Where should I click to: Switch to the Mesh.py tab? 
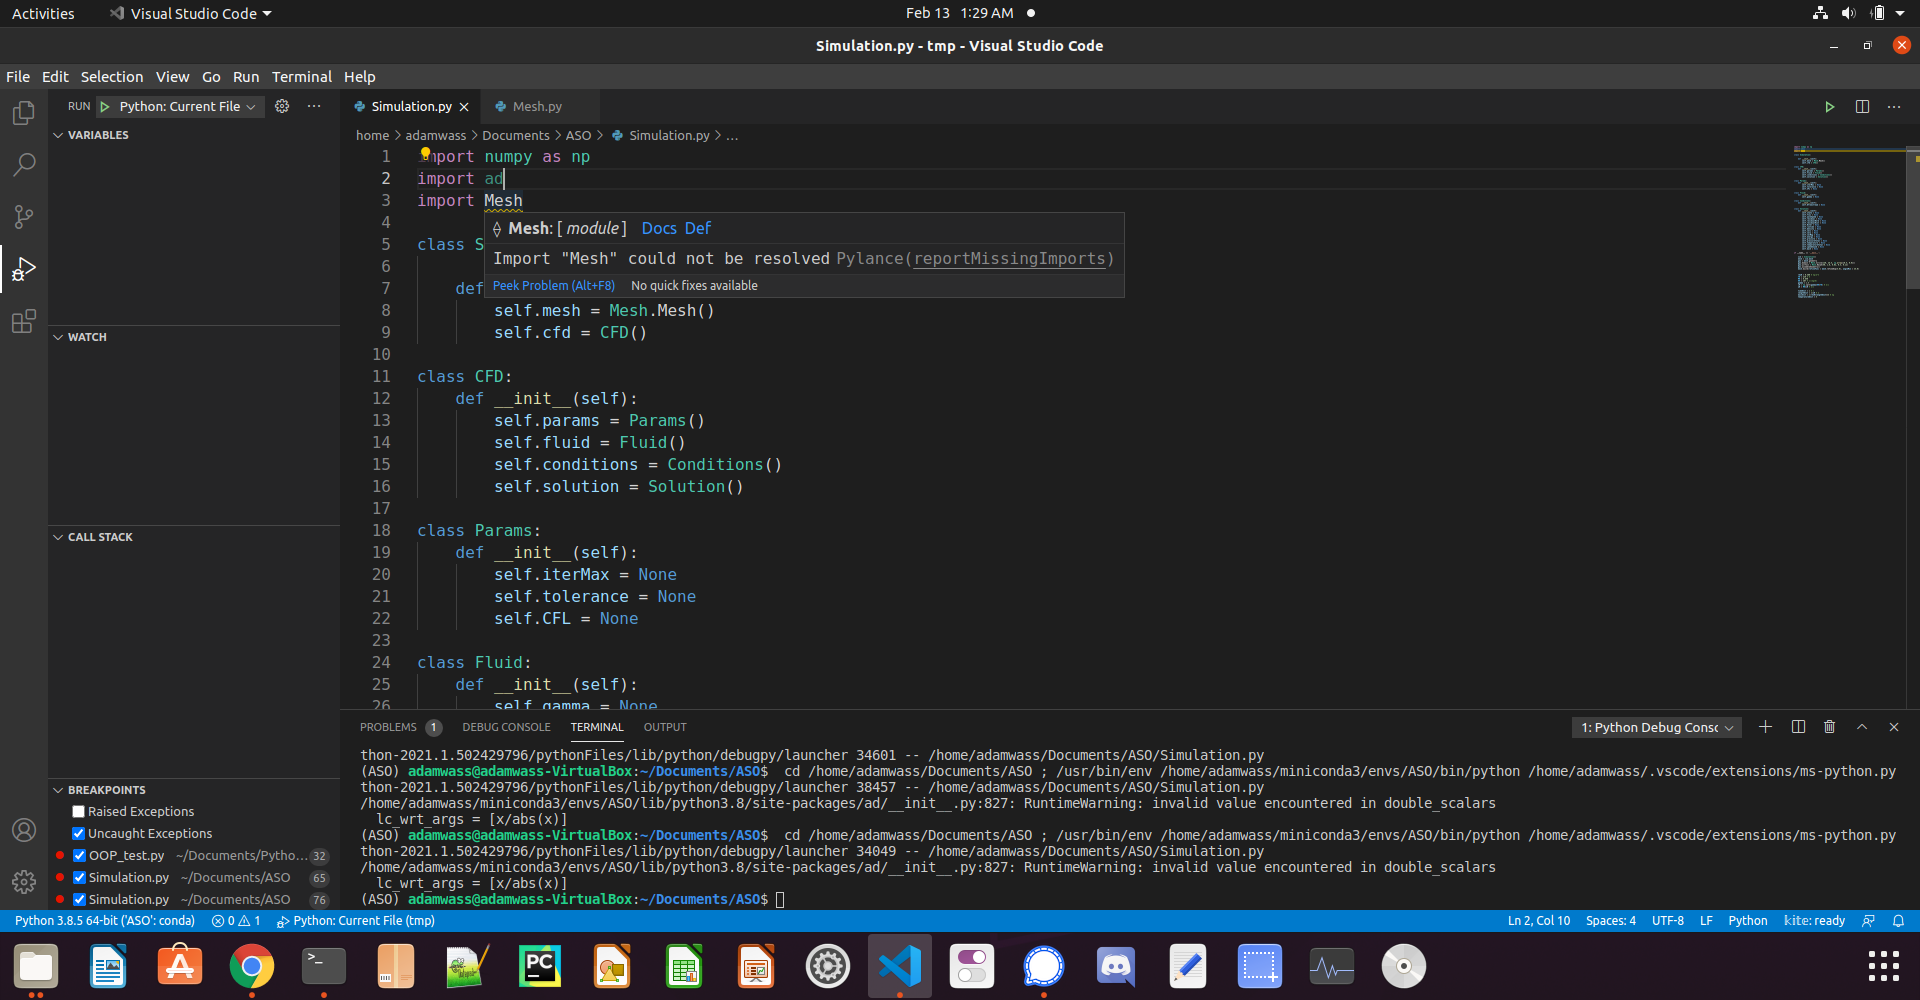click(537, 107)
